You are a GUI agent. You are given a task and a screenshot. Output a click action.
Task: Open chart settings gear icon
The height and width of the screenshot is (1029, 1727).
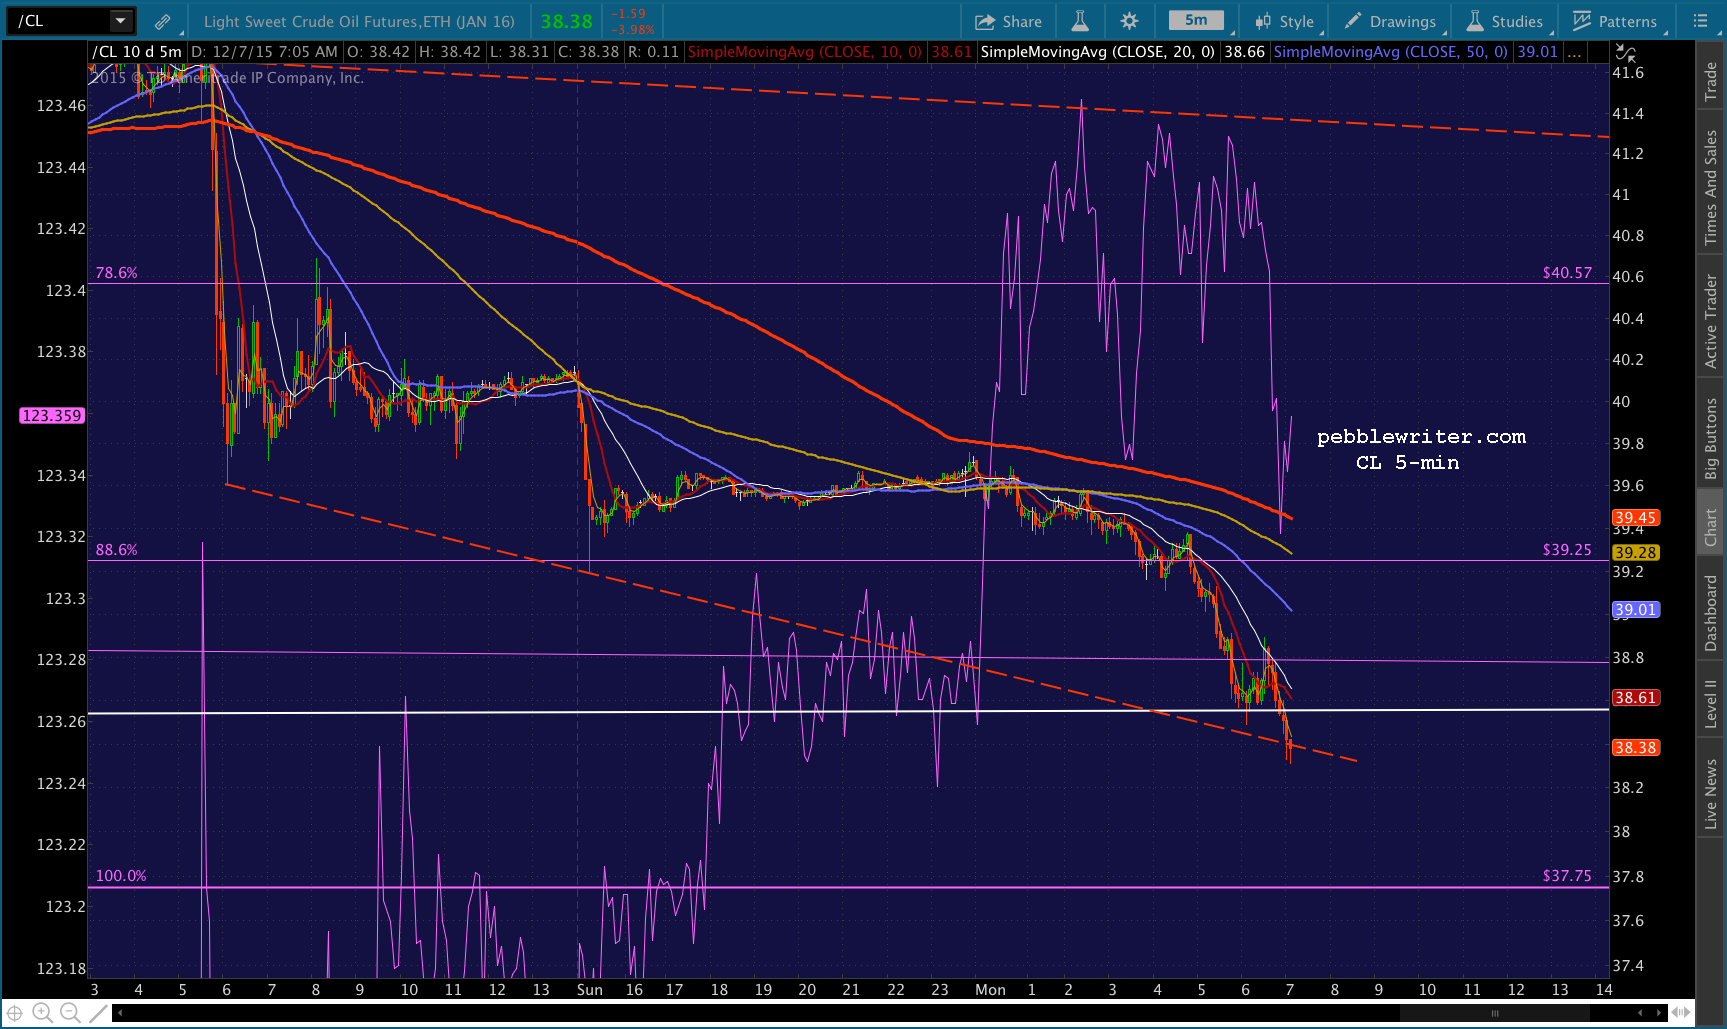1129,21
